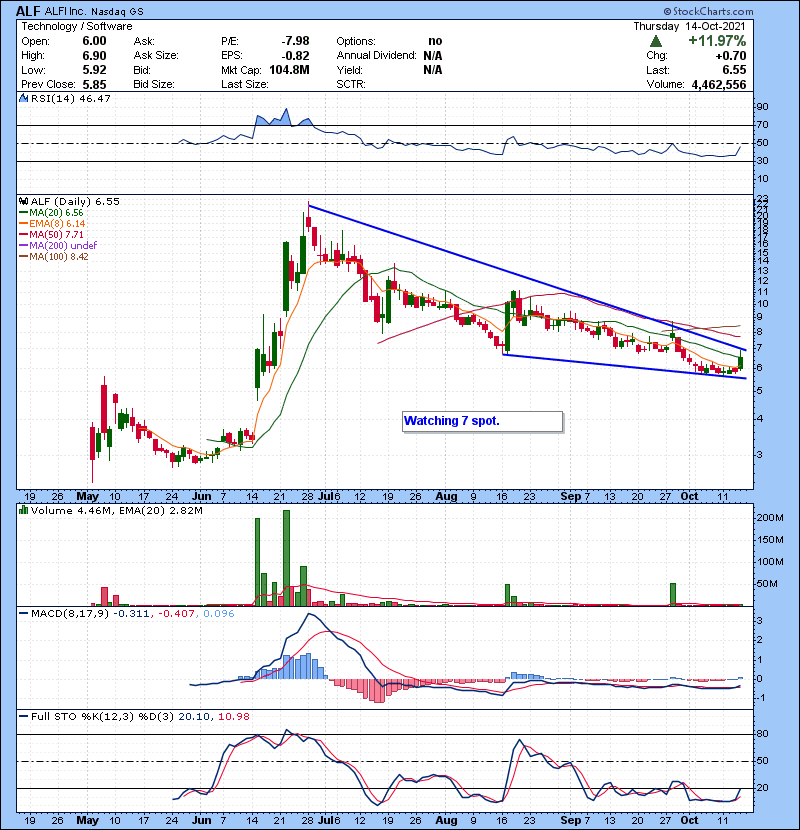
Task: Click the Volume panel legend icon
Action: point(24,511)
